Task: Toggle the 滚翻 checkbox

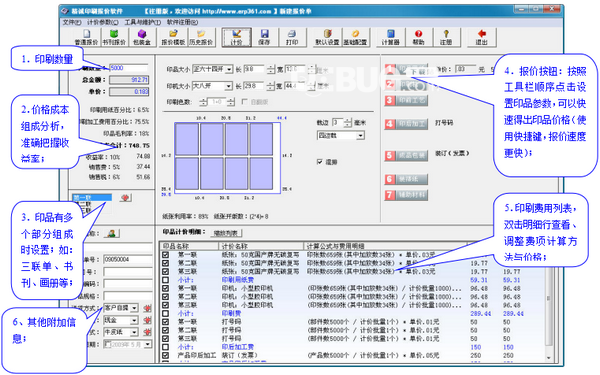Action: tap(320, 162)
